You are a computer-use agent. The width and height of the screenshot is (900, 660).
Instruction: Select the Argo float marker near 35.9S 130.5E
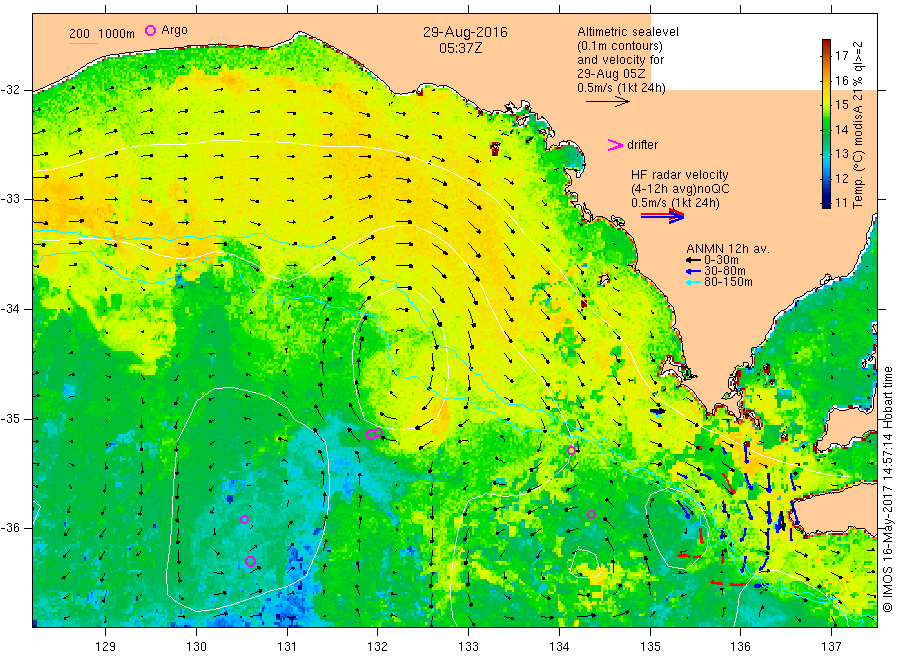click(244, 519)
